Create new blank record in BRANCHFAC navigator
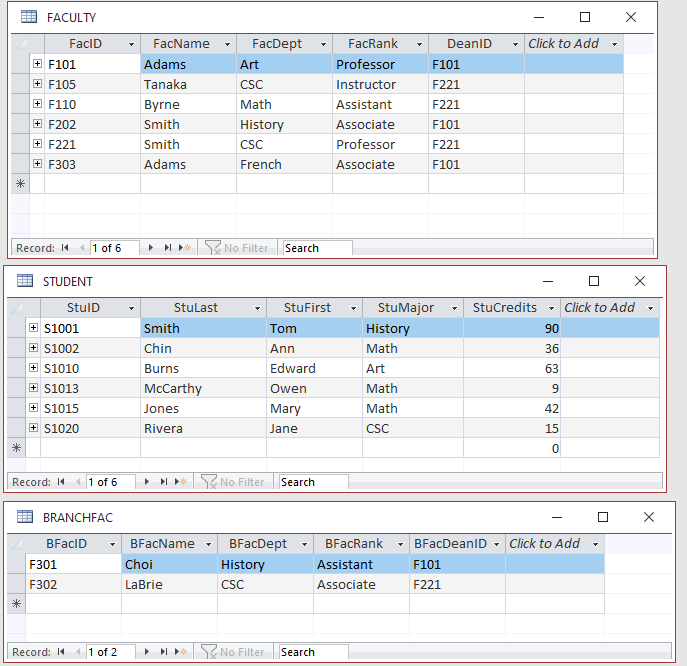Screen dimensions: 687x666 click(181, 652)
